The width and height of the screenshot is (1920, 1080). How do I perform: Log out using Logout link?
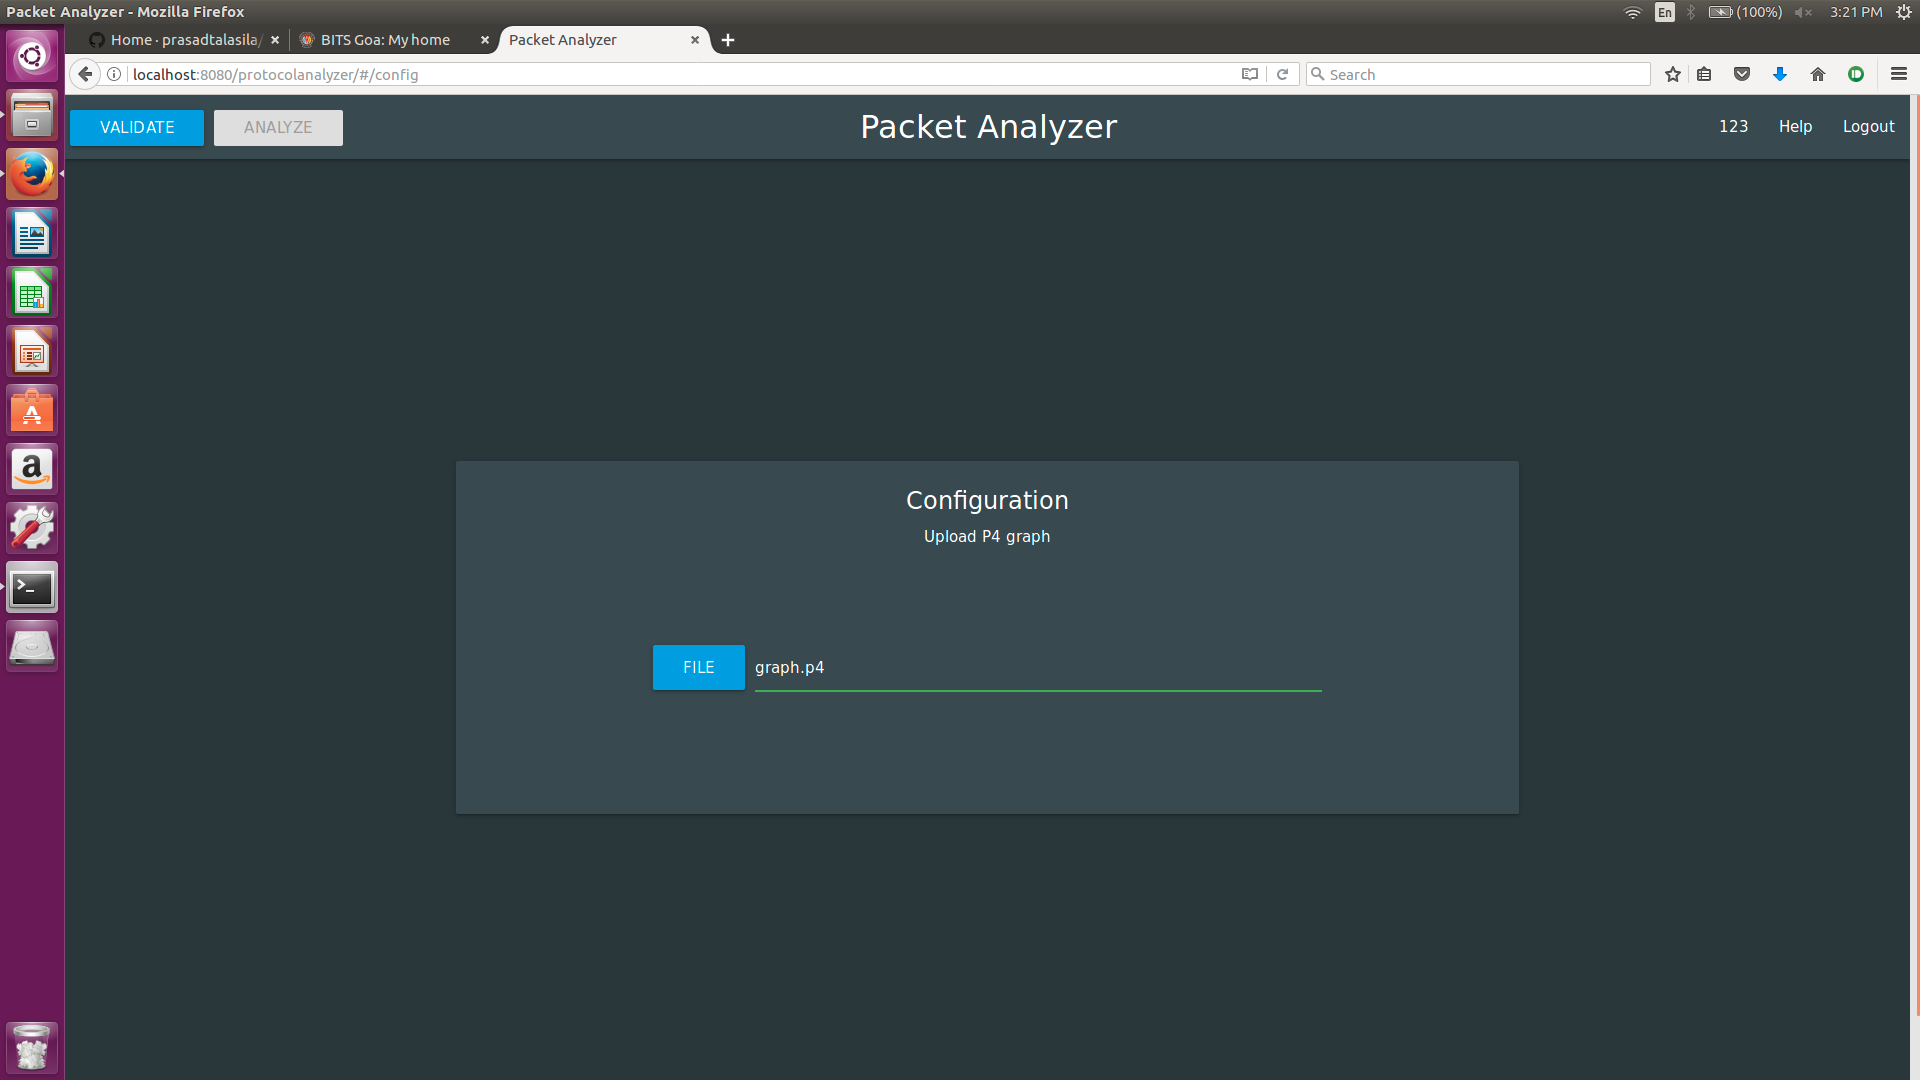point(1868,126)
